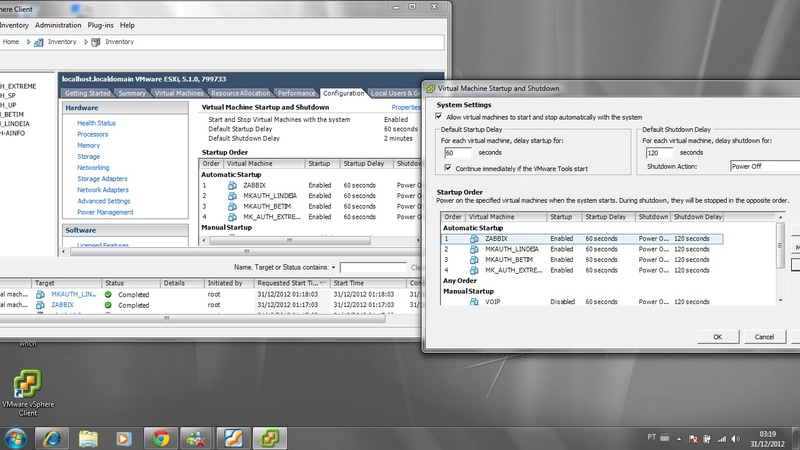This screenshot has width=800, height=450.
Task: Switch to the Summary tab
Action: [132, 93]
